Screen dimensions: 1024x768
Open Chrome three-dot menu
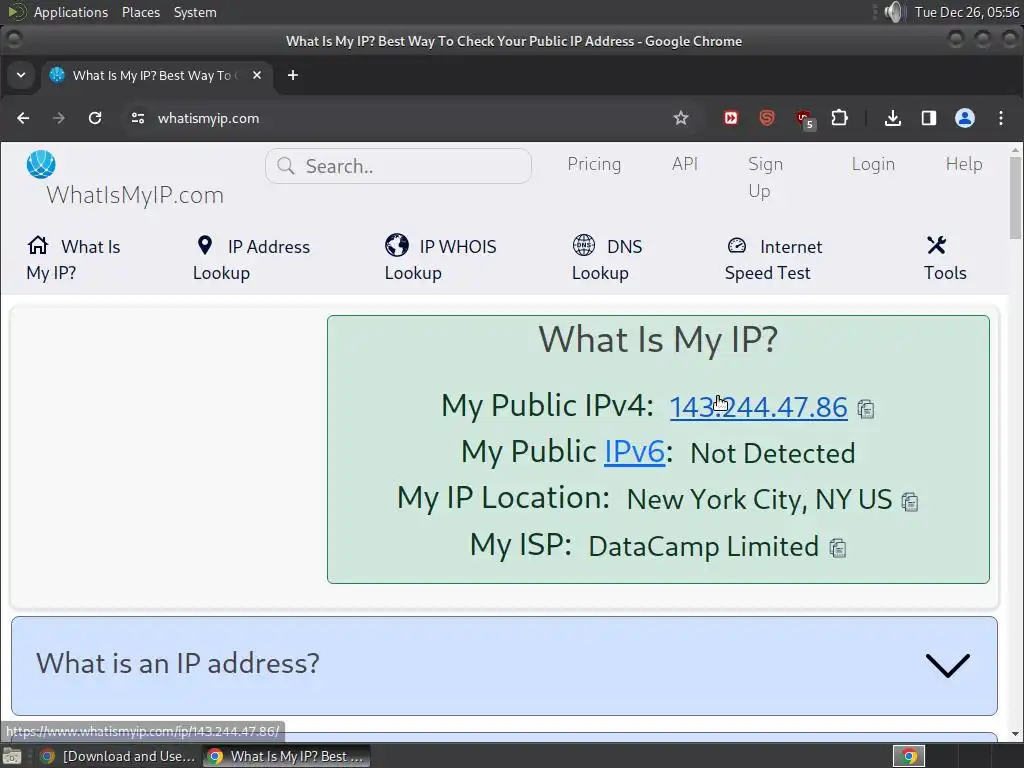coord(1000,118)
